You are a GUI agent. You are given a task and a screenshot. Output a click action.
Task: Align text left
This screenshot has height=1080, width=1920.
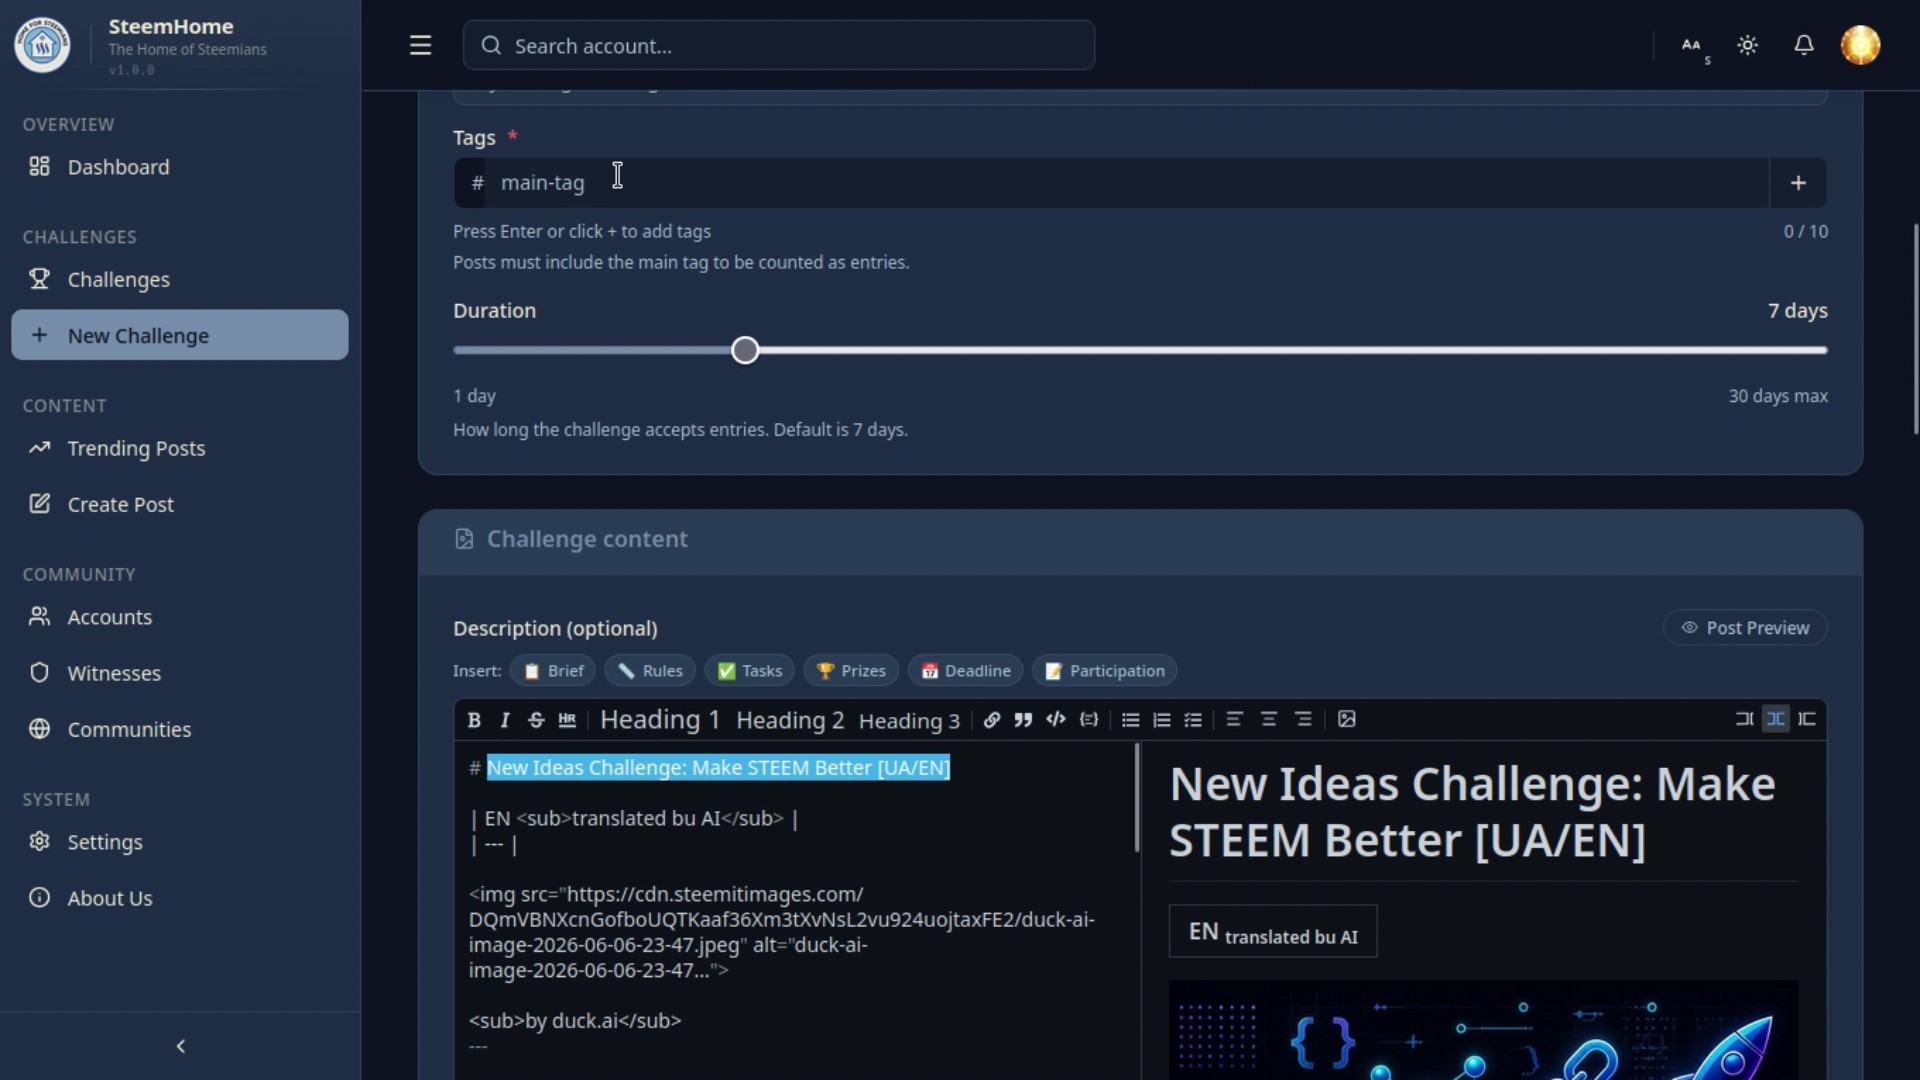point(1234,720)
